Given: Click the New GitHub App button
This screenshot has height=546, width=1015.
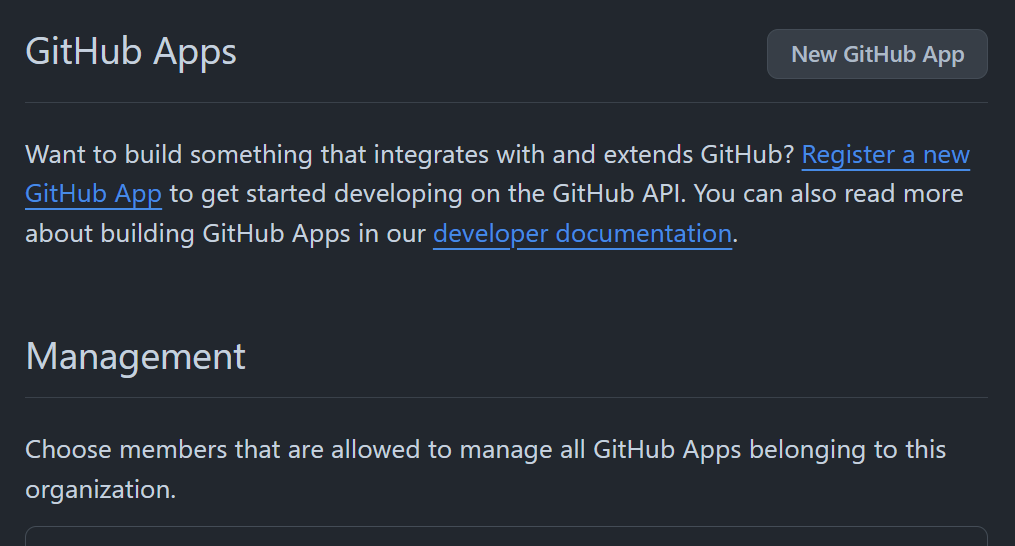Looking at the screenshot, I should pos(877,54).
